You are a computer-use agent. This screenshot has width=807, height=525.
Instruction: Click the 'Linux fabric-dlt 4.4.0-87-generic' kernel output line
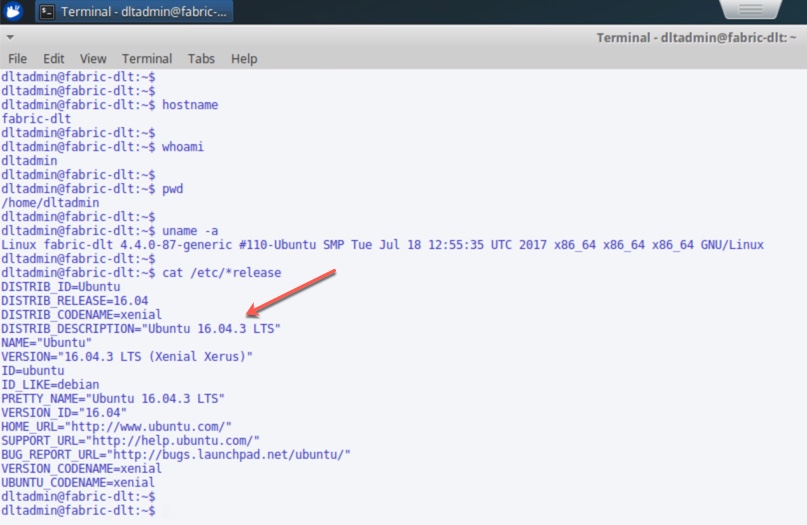[382, 244]
